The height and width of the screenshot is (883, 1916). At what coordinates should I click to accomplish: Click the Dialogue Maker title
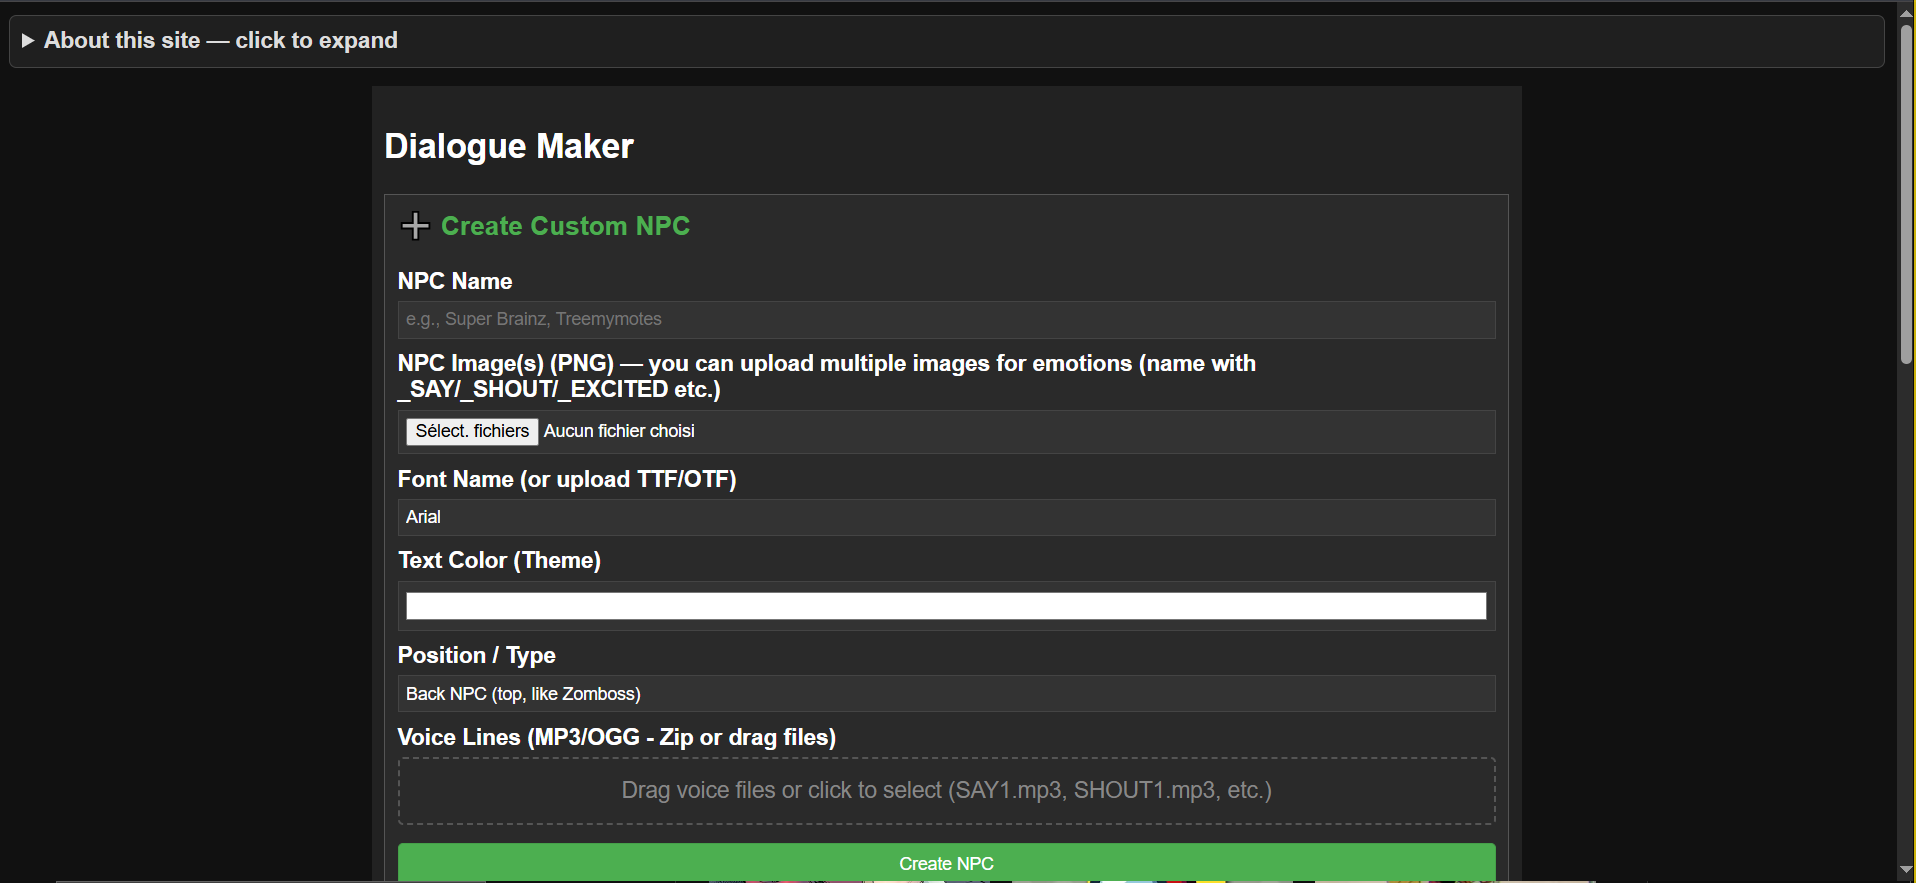tap(509, 147)
